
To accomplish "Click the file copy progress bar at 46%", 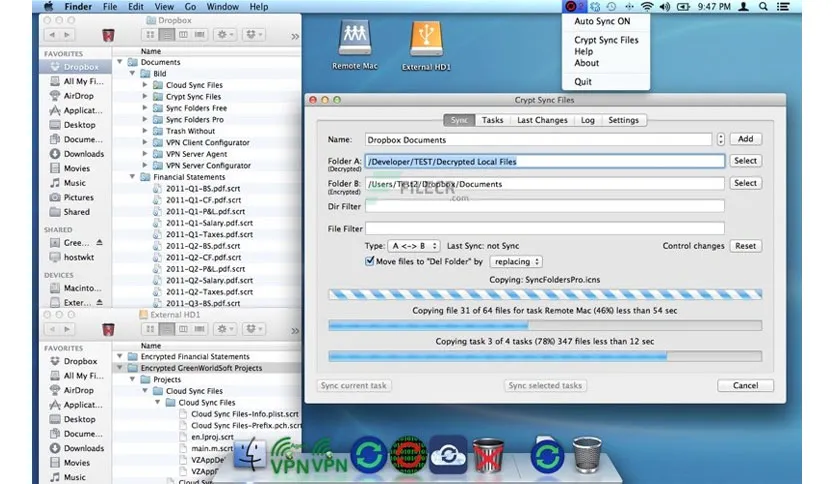I will [545, 325].
